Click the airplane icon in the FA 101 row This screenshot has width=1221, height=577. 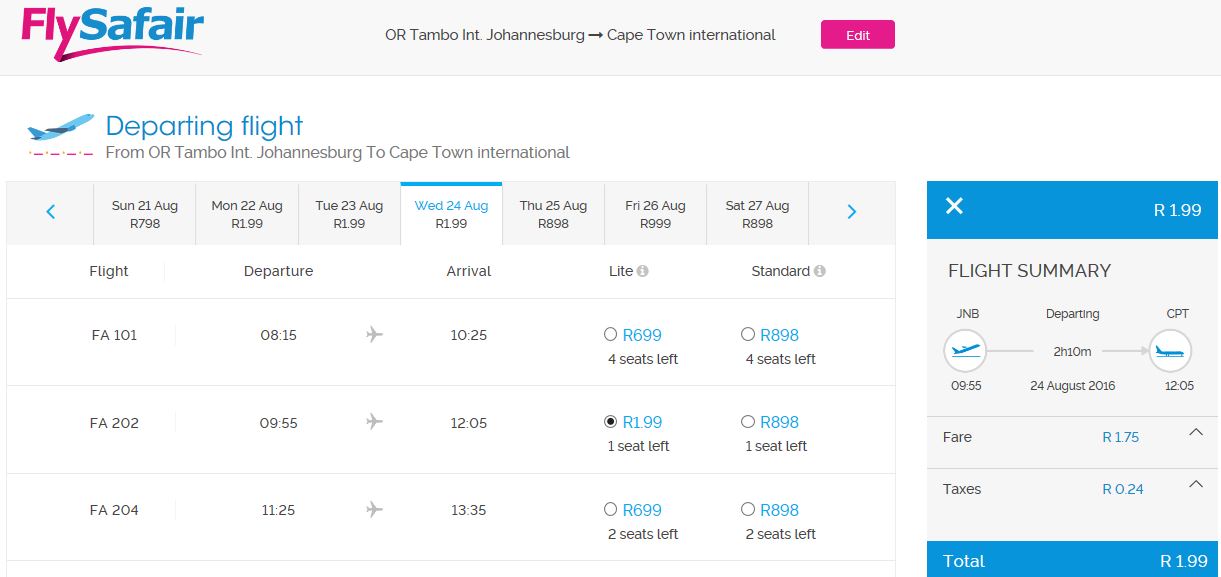(374, 334)
